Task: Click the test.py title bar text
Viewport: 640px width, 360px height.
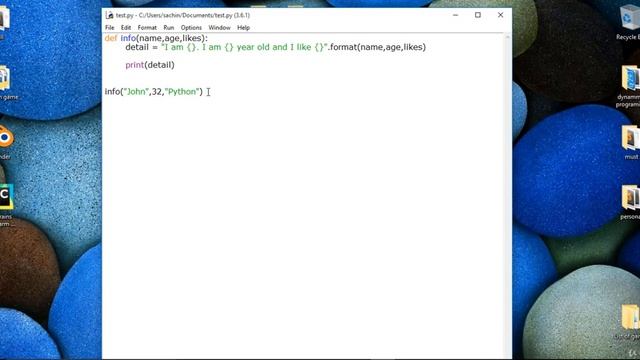Action: coord(183,15)
